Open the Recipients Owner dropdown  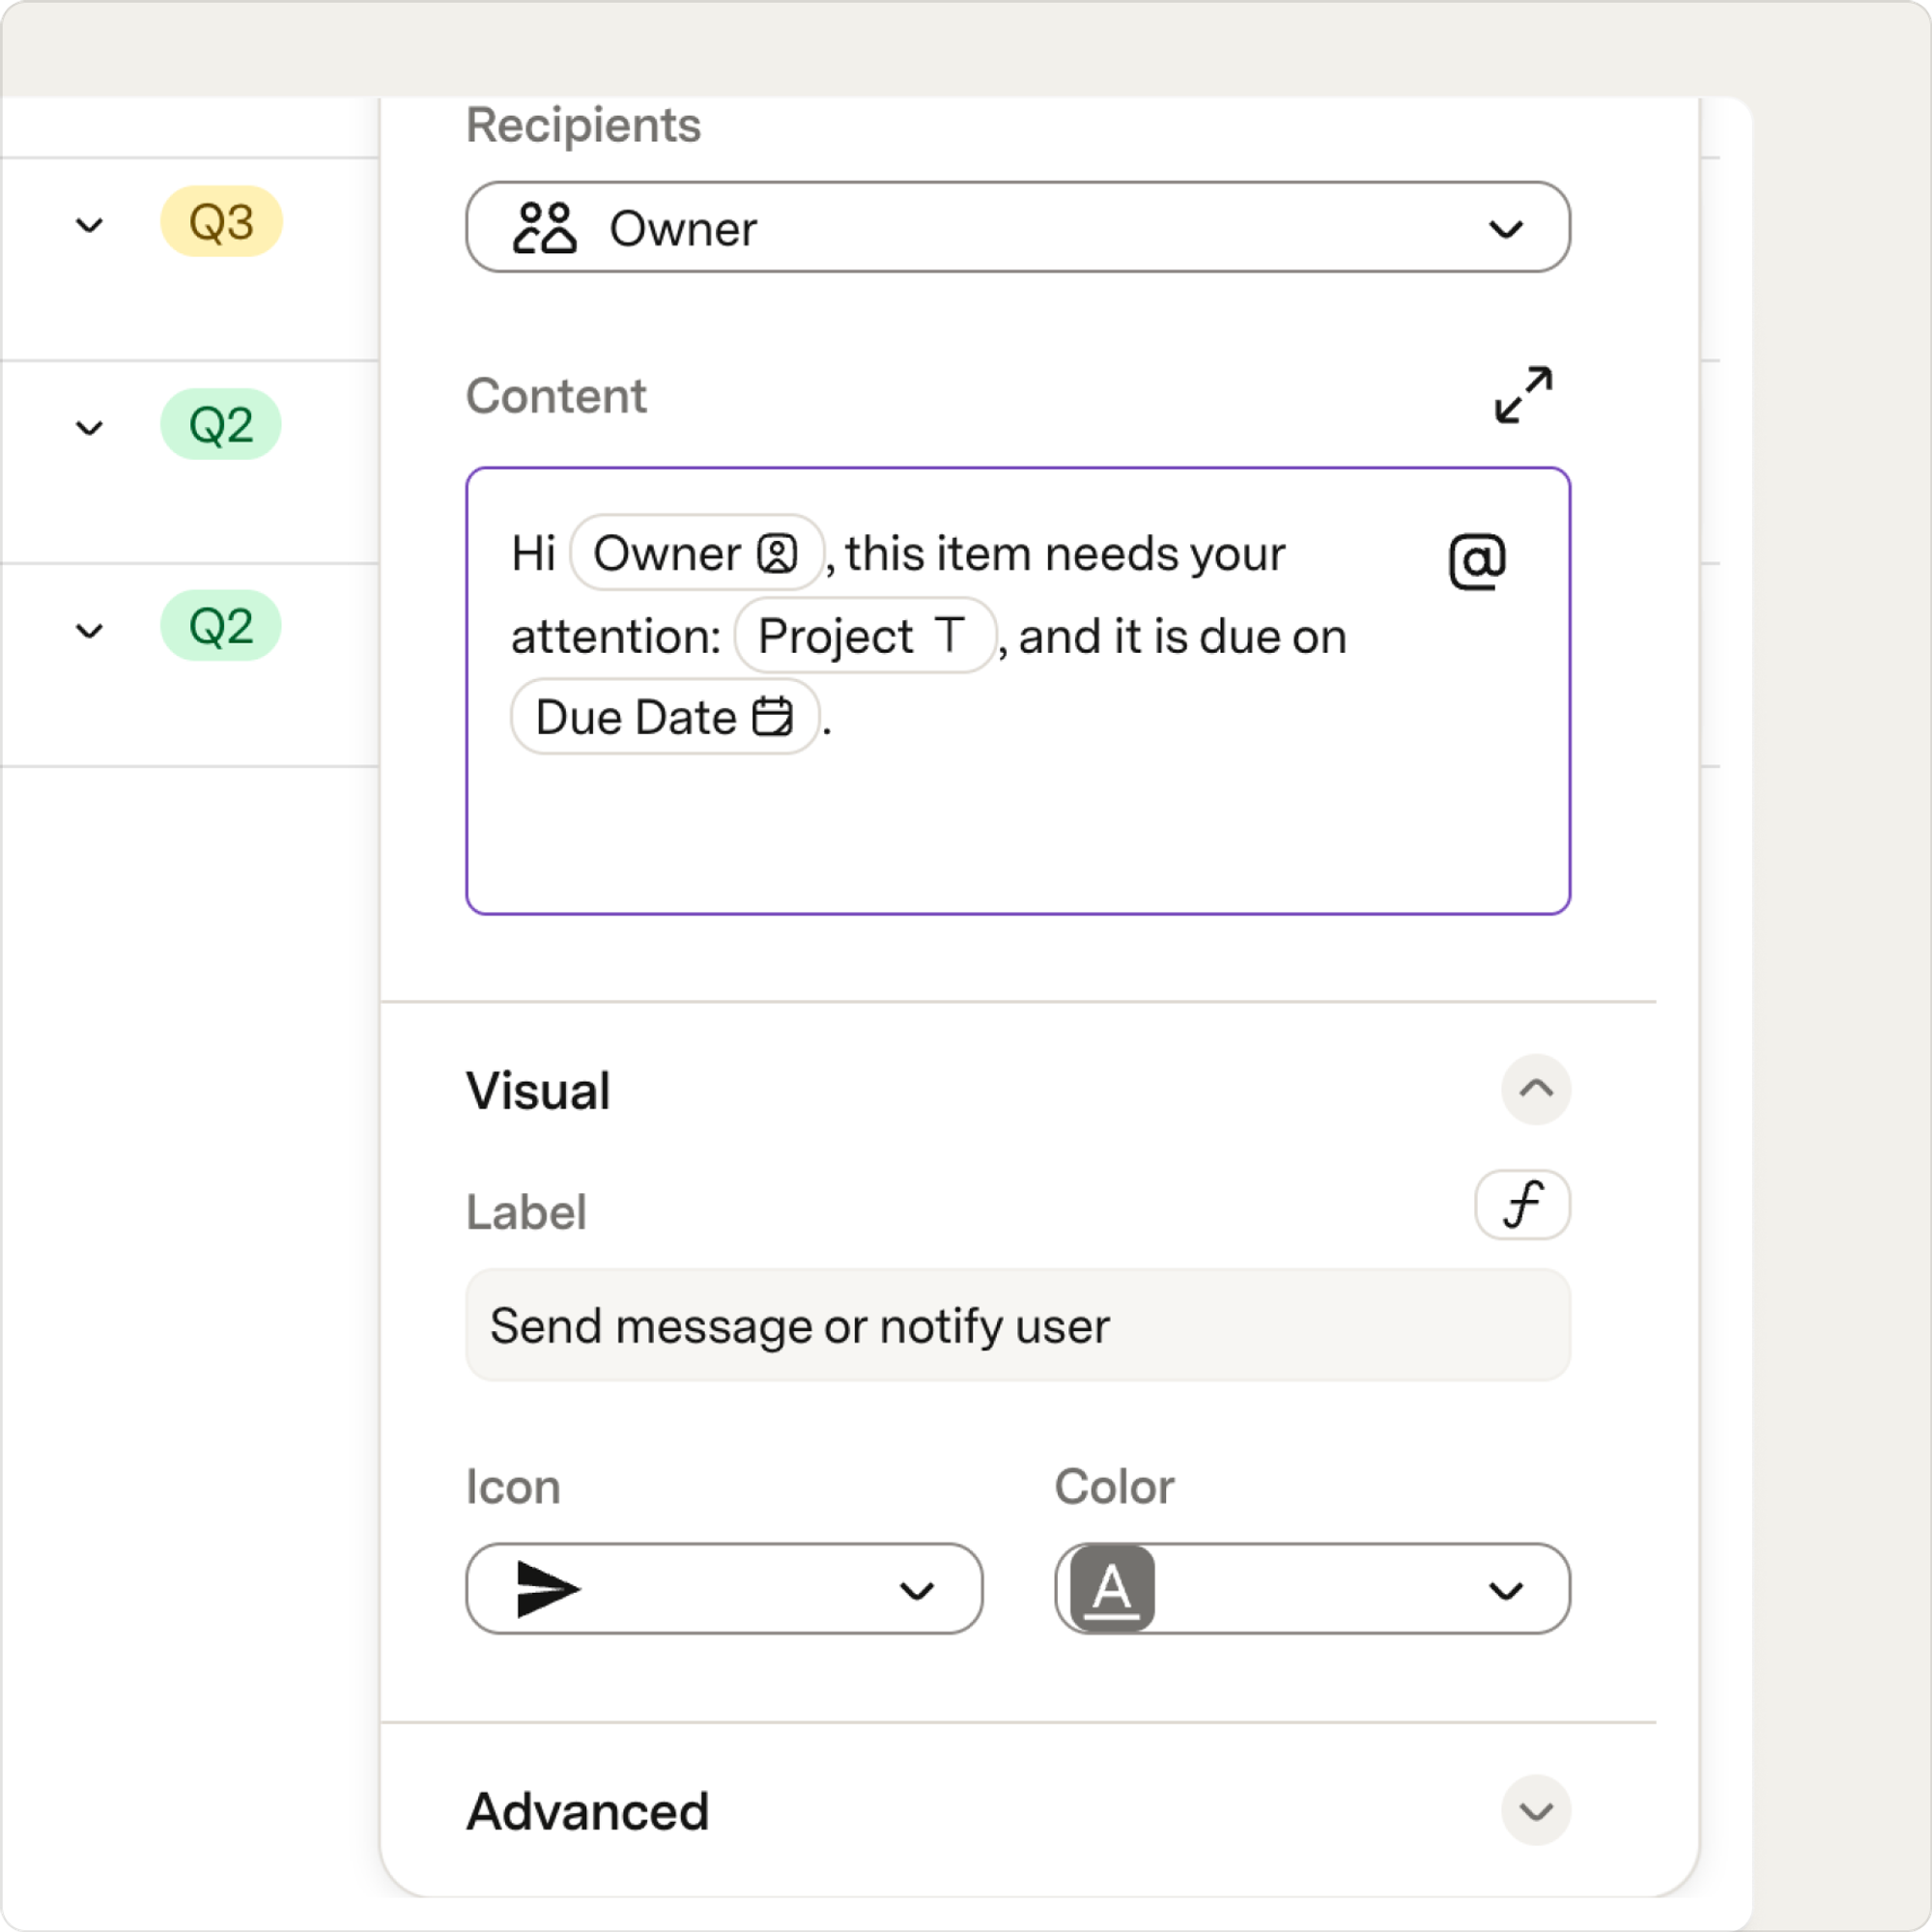tap(1018, 227)
